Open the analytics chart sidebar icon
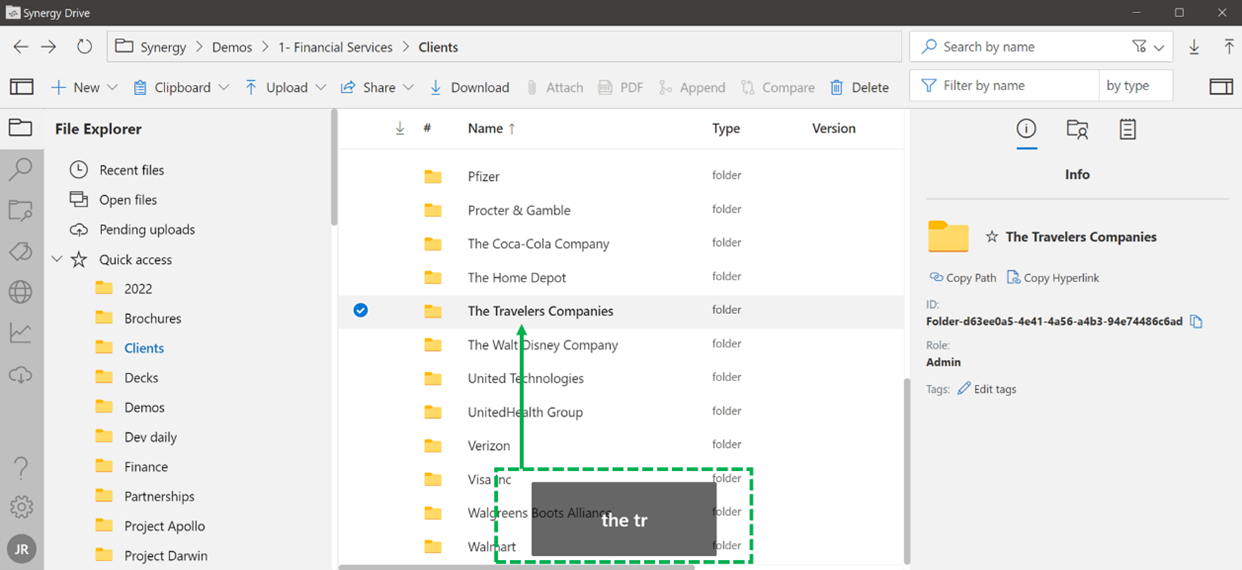This screenshot has height=570, width=1242. tap(21, 333)
